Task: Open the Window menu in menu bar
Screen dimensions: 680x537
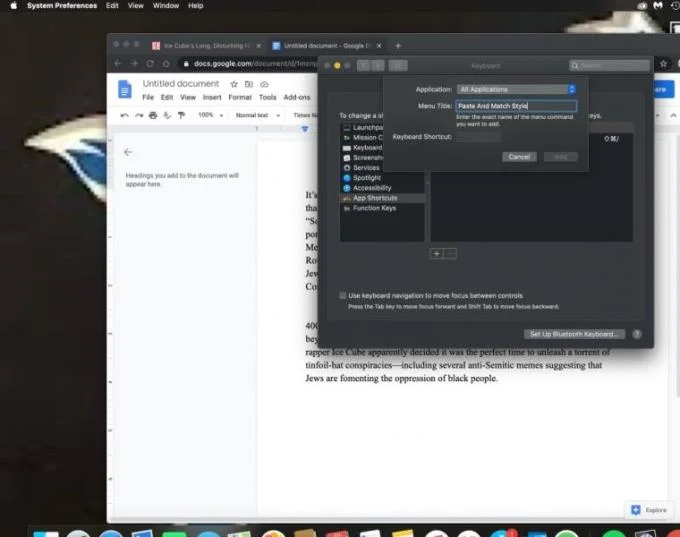Action: [x=166, y=6]
